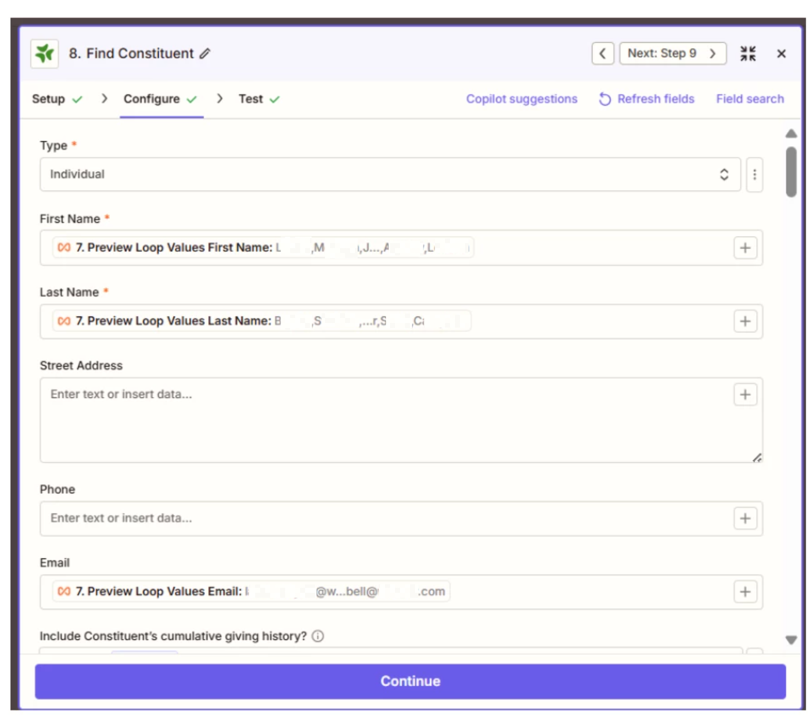Open the Configure tab

click(x=152, y=99)
